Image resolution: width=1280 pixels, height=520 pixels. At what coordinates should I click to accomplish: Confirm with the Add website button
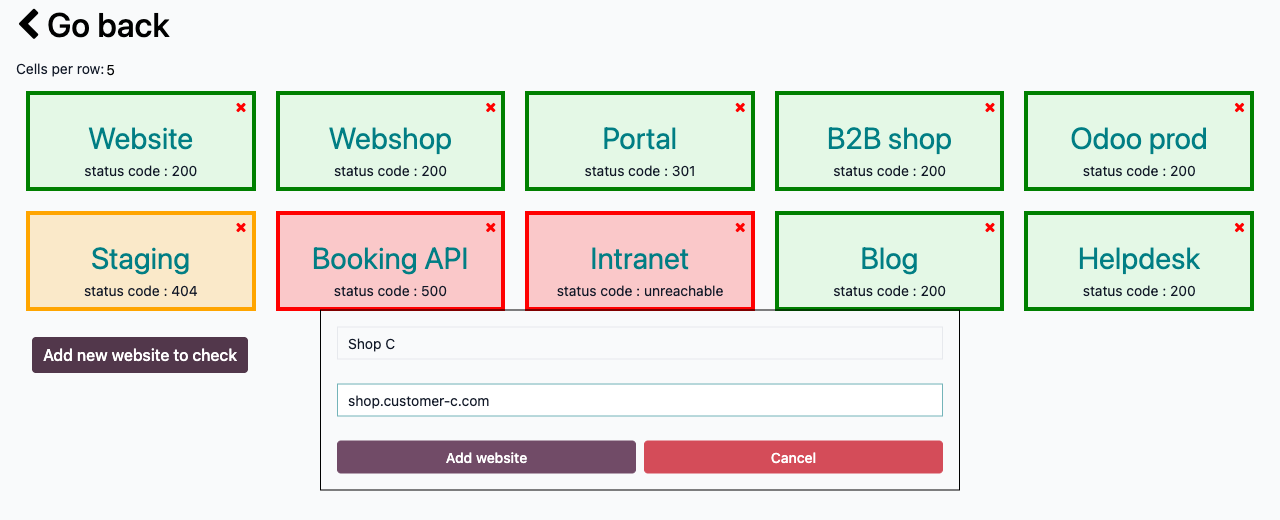tap(486, 457)
